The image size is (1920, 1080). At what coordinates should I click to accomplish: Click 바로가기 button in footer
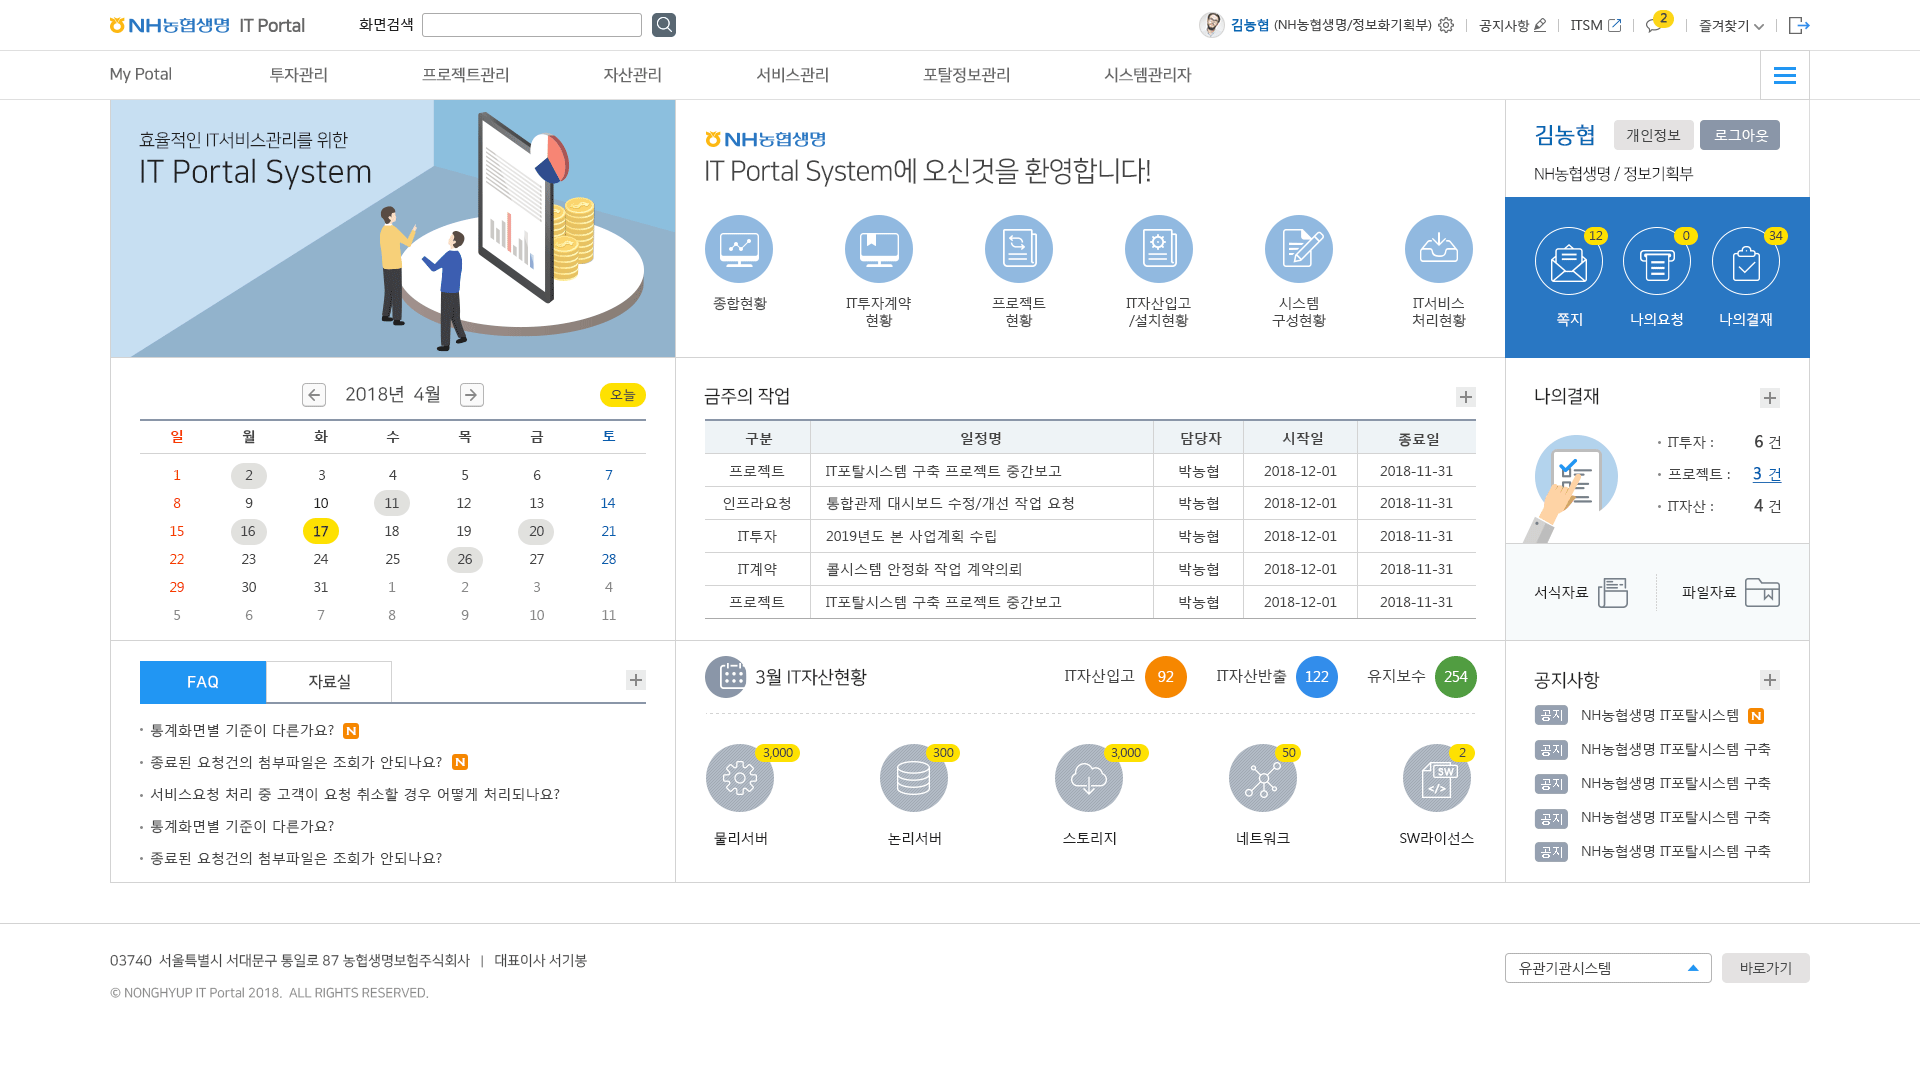coord(1766,968)
